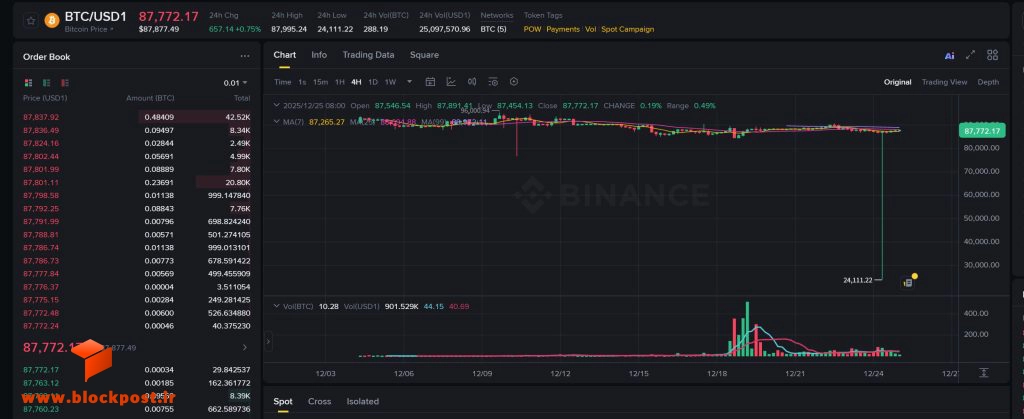Click the Payments token tag
This screenshot has width=1024, height=419.
pos(563,29)
